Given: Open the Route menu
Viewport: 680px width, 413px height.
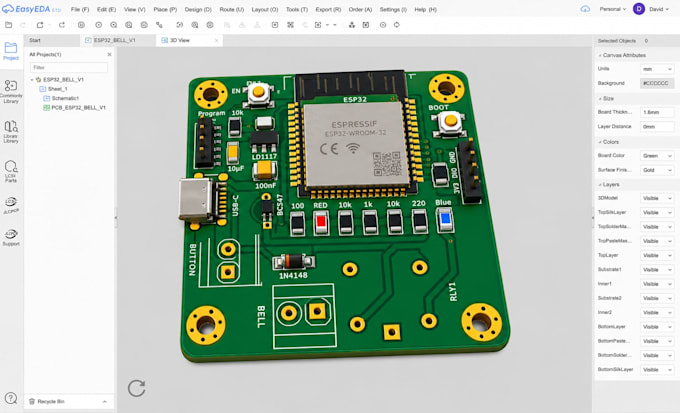Looking at the screenshot, I should [x=232, y=9].
